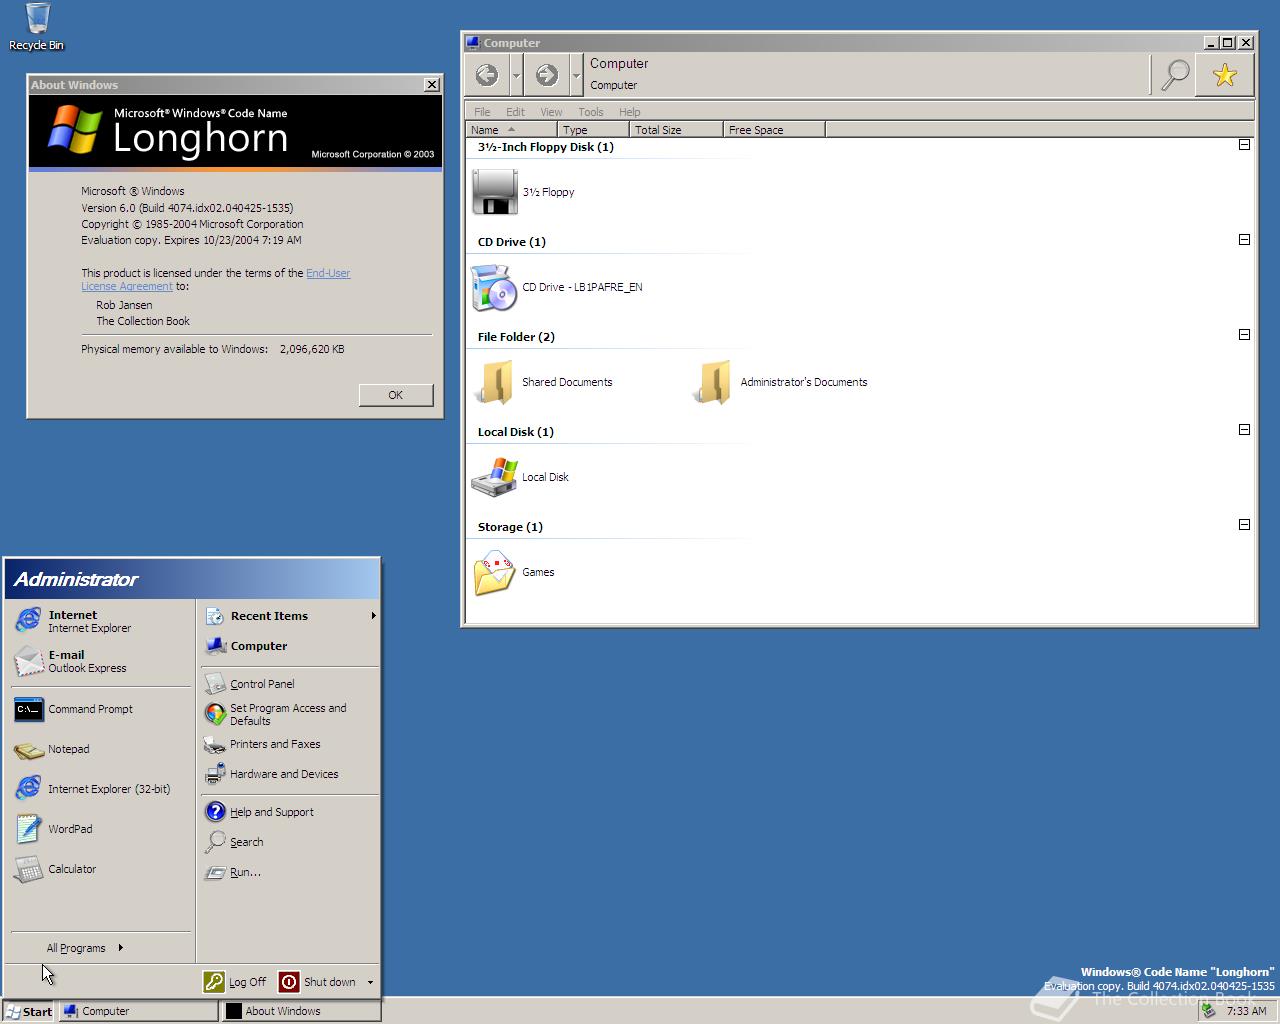Open Notepad from Start menu

(x=100, y=749)
